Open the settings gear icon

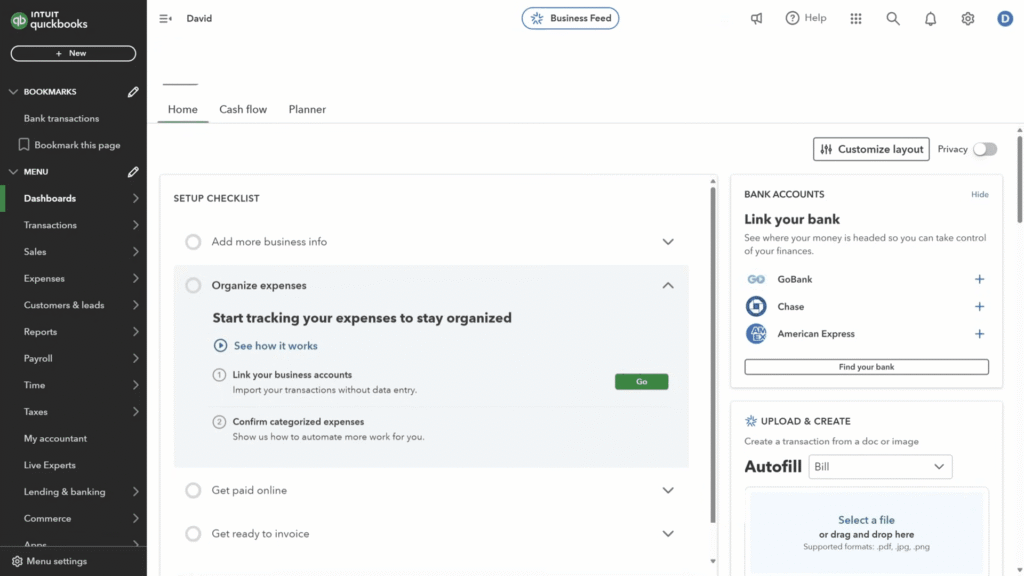pos(967,19)
